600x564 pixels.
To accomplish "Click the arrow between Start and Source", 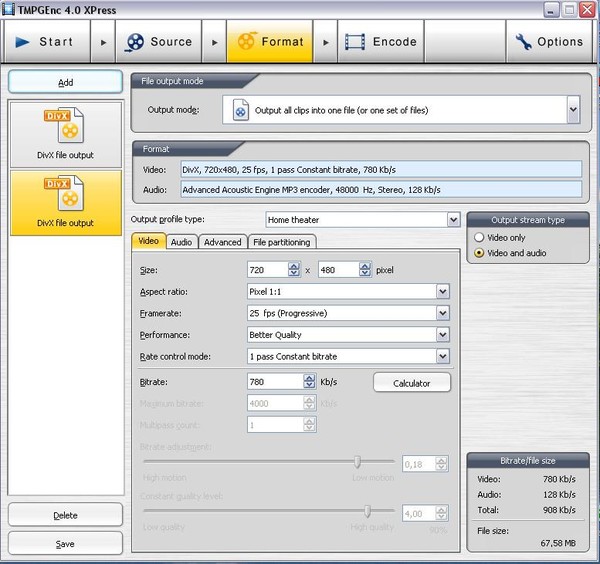I will click(103, 42).
